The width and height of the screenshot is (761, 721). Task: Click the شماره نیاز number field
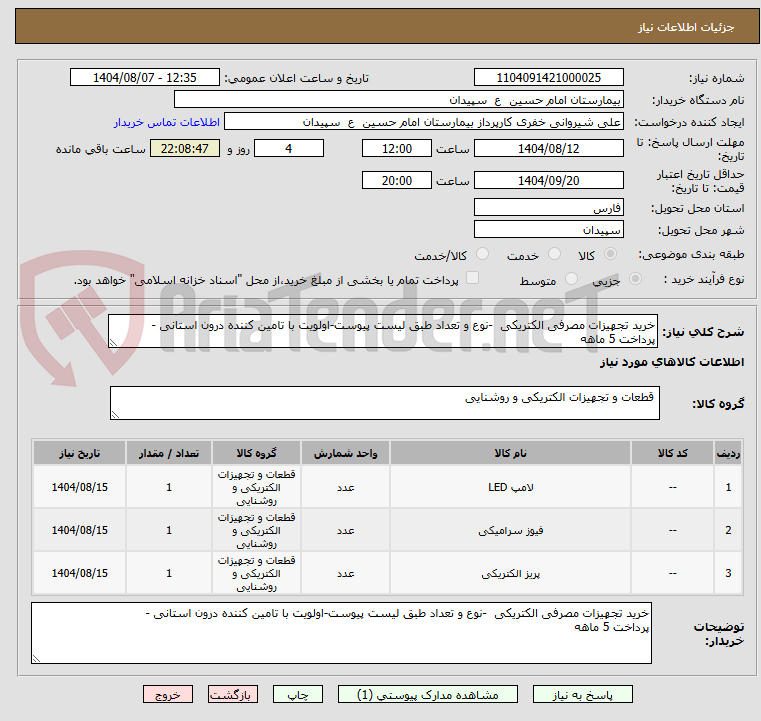548,78
